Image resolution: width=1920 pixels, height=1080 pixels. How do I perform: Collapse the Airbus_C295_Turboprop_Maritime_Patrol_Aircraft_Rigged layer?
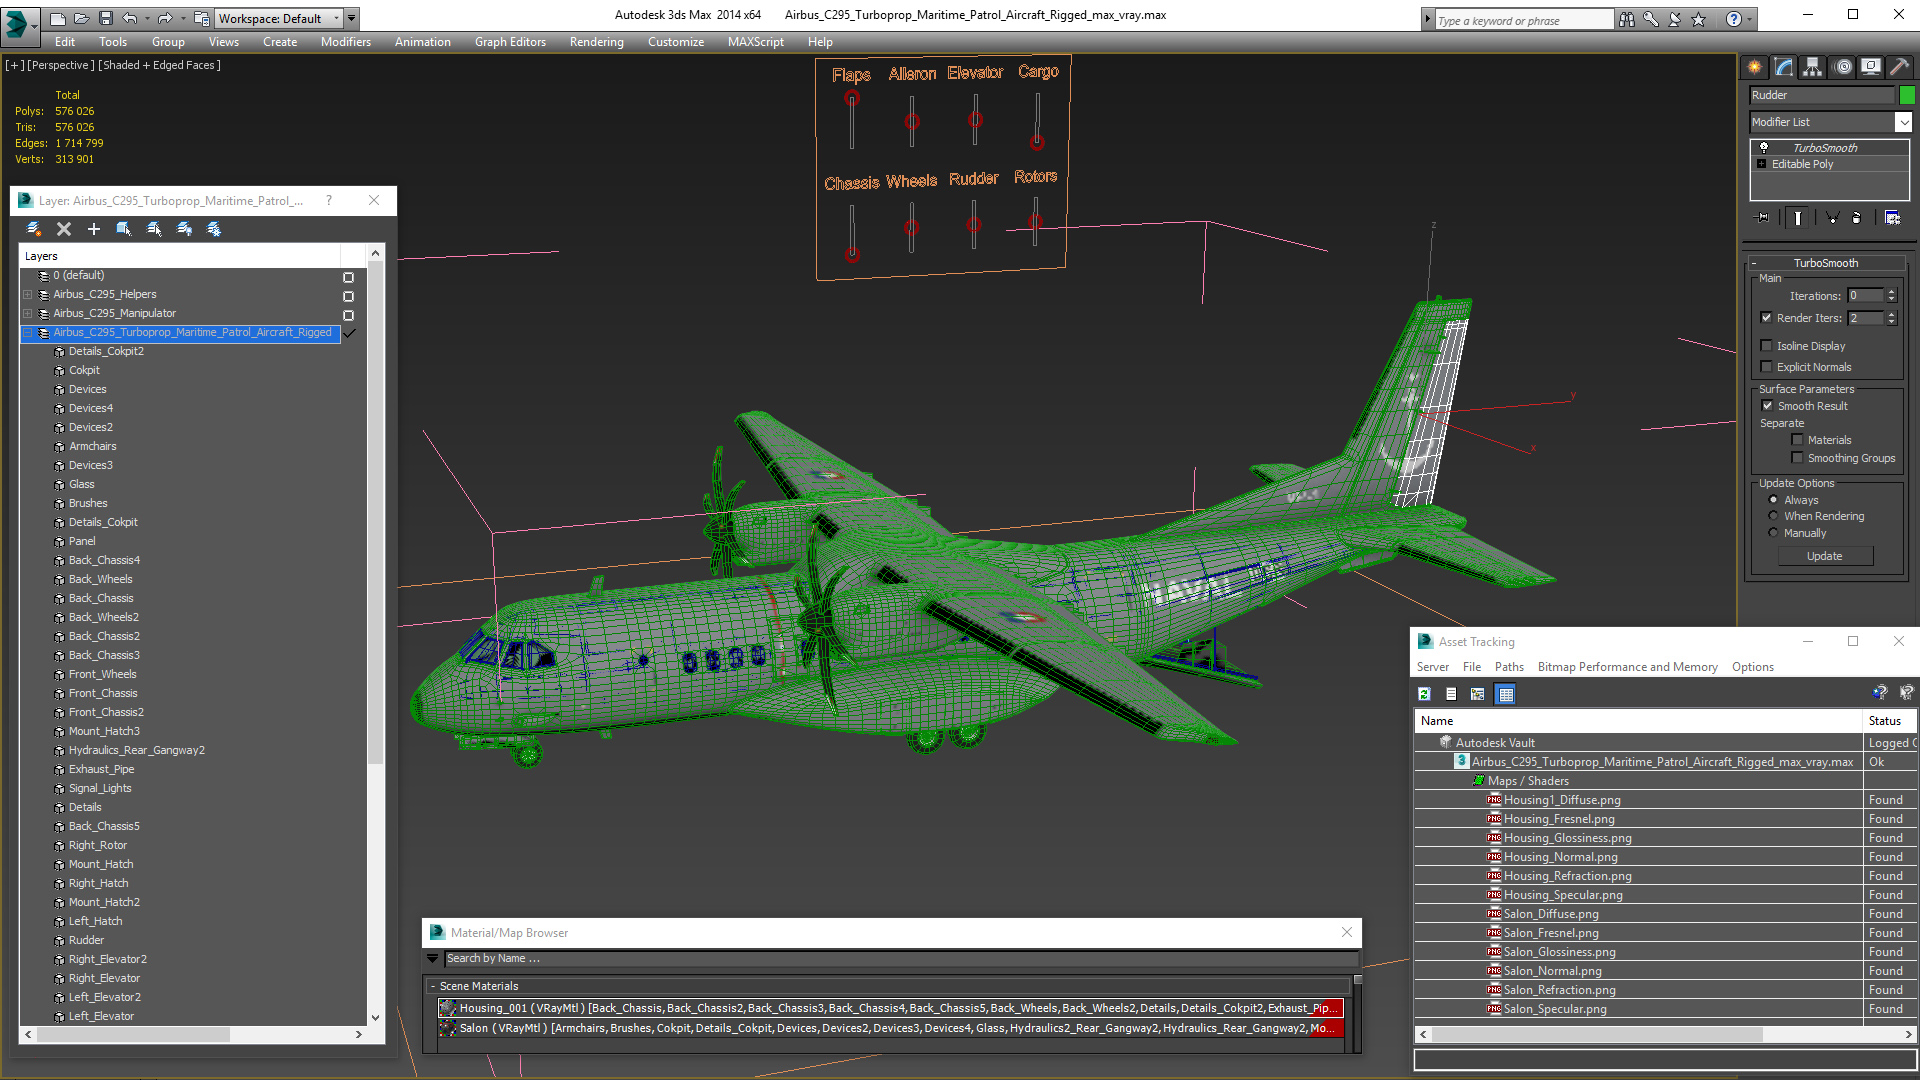pyautogui.click(x=28, y=333)
